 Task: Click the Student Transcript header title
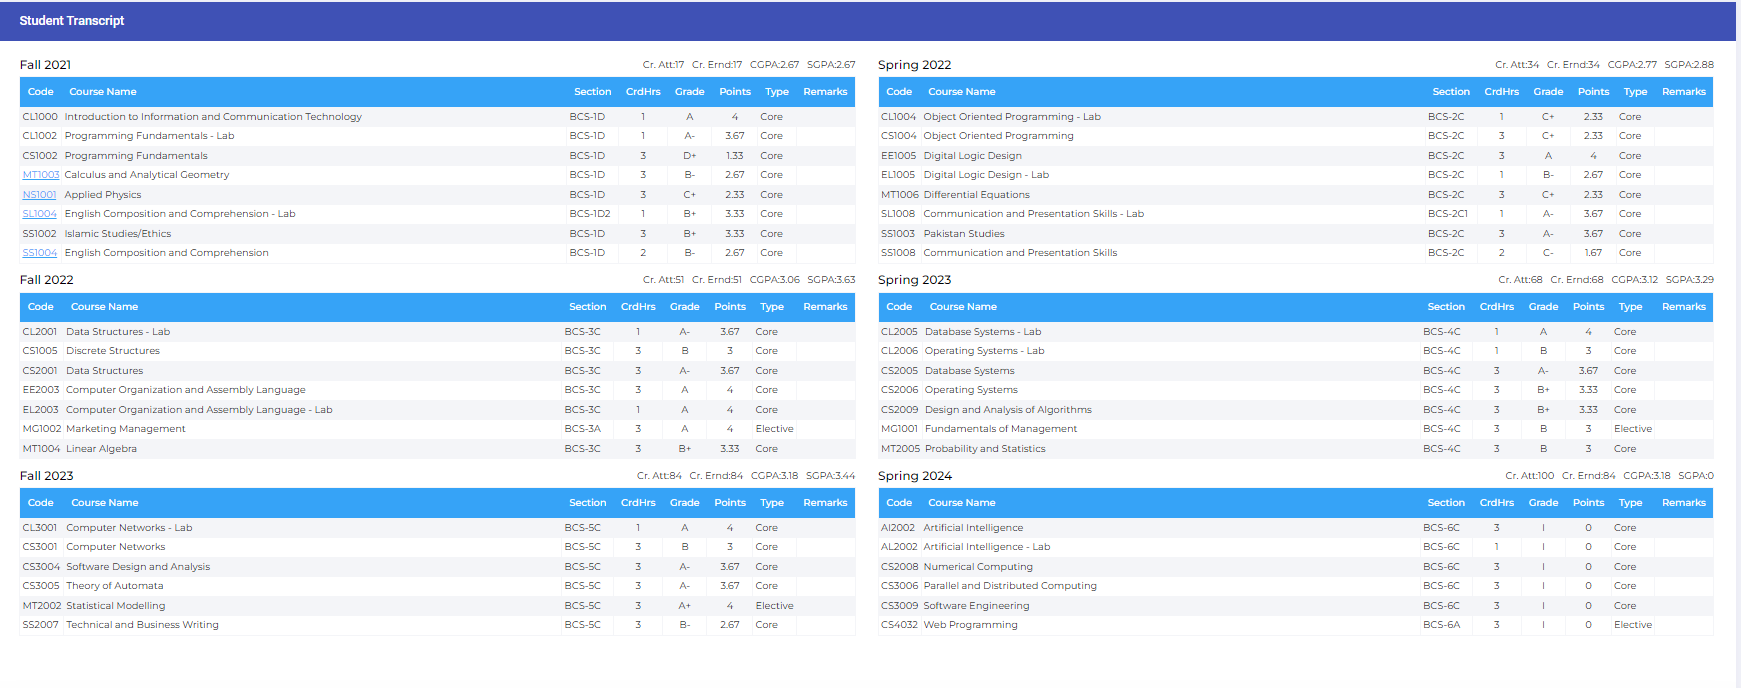pos(72,21)
